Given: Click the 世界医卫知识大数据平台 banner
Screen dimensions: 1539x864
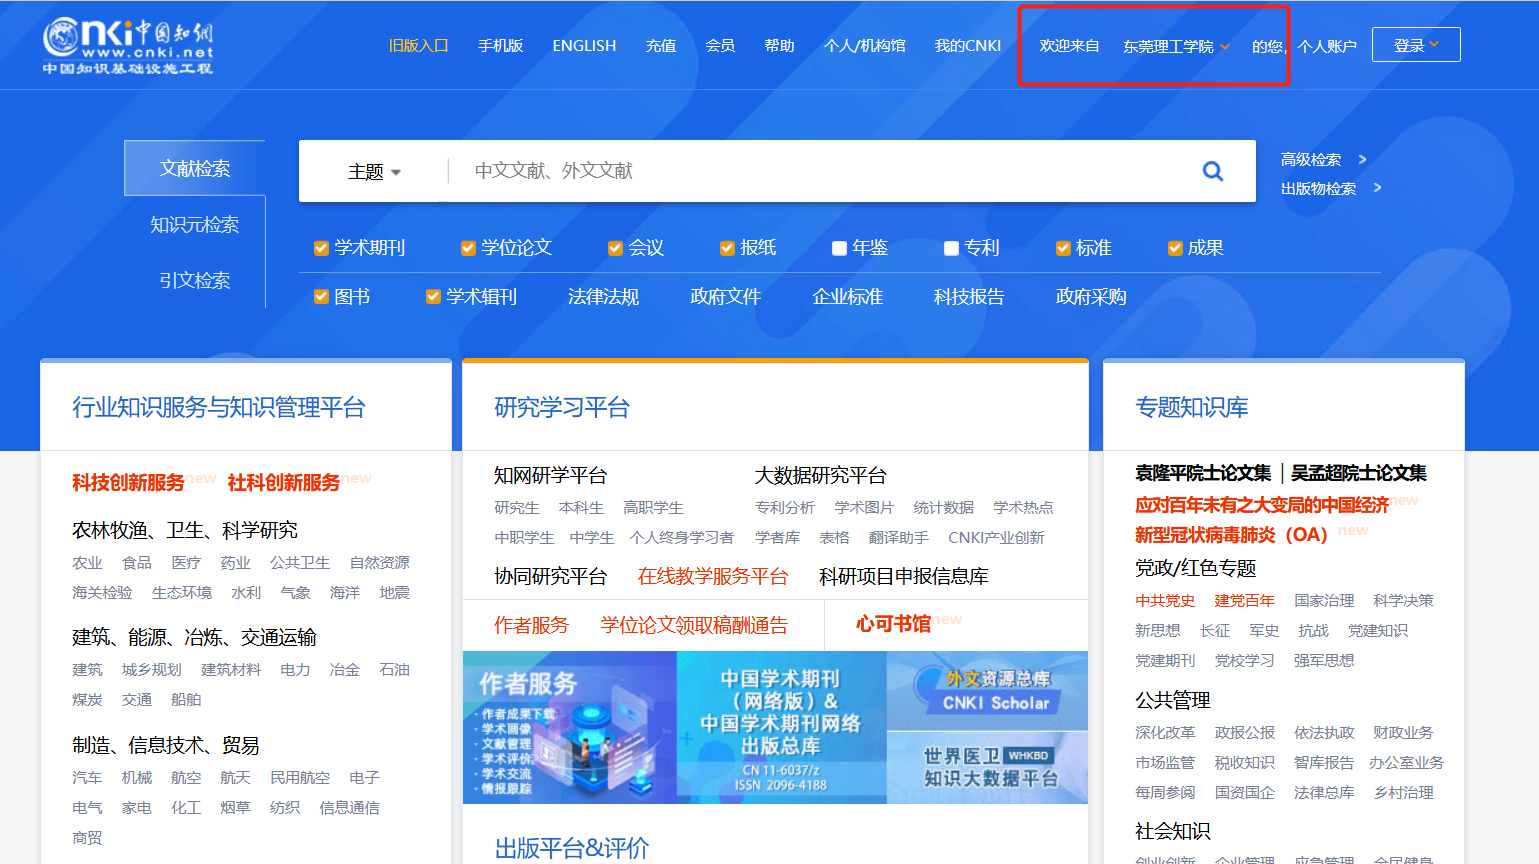Looking at the screenshot, I should click(987, 768).
